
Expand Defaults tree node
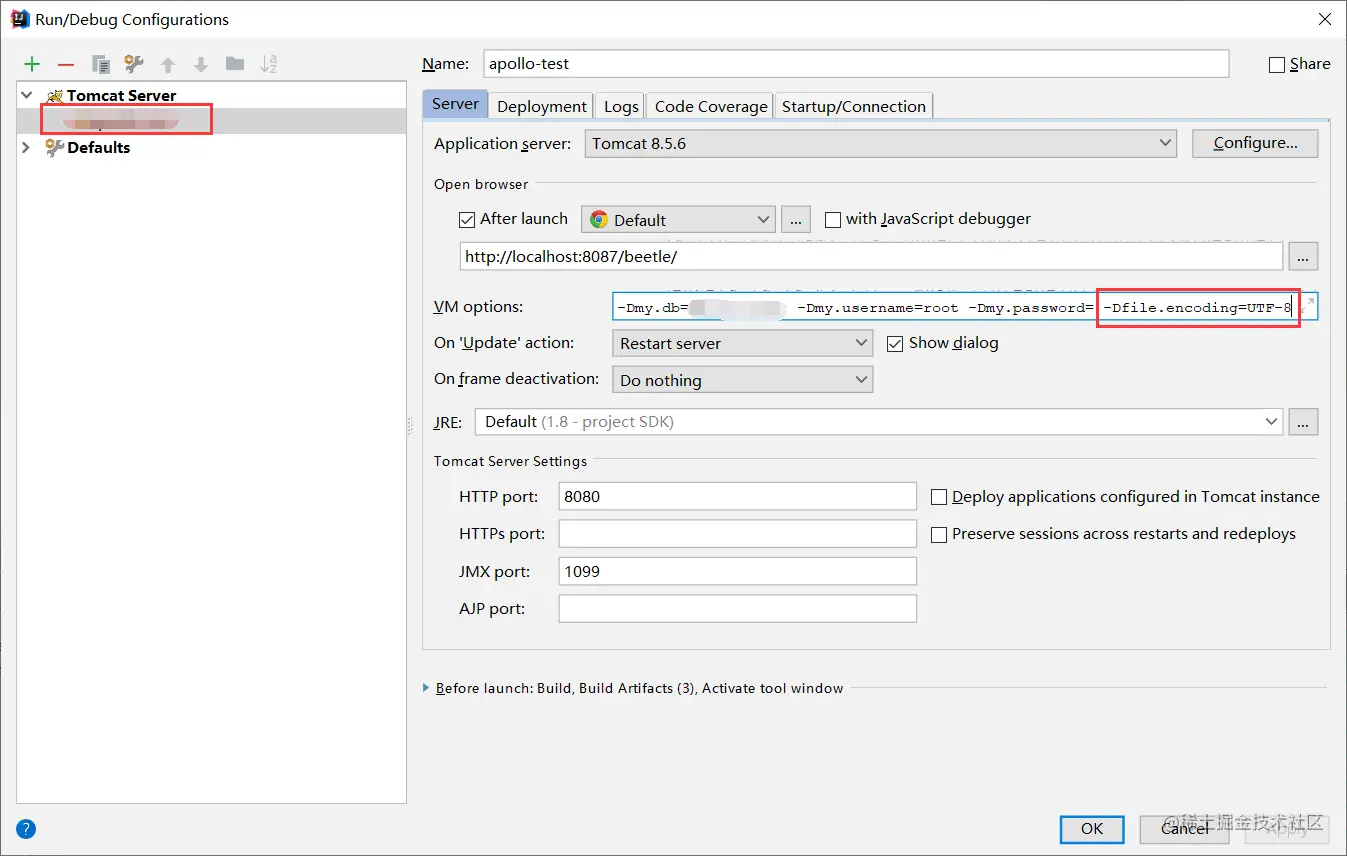click(26, 147)
